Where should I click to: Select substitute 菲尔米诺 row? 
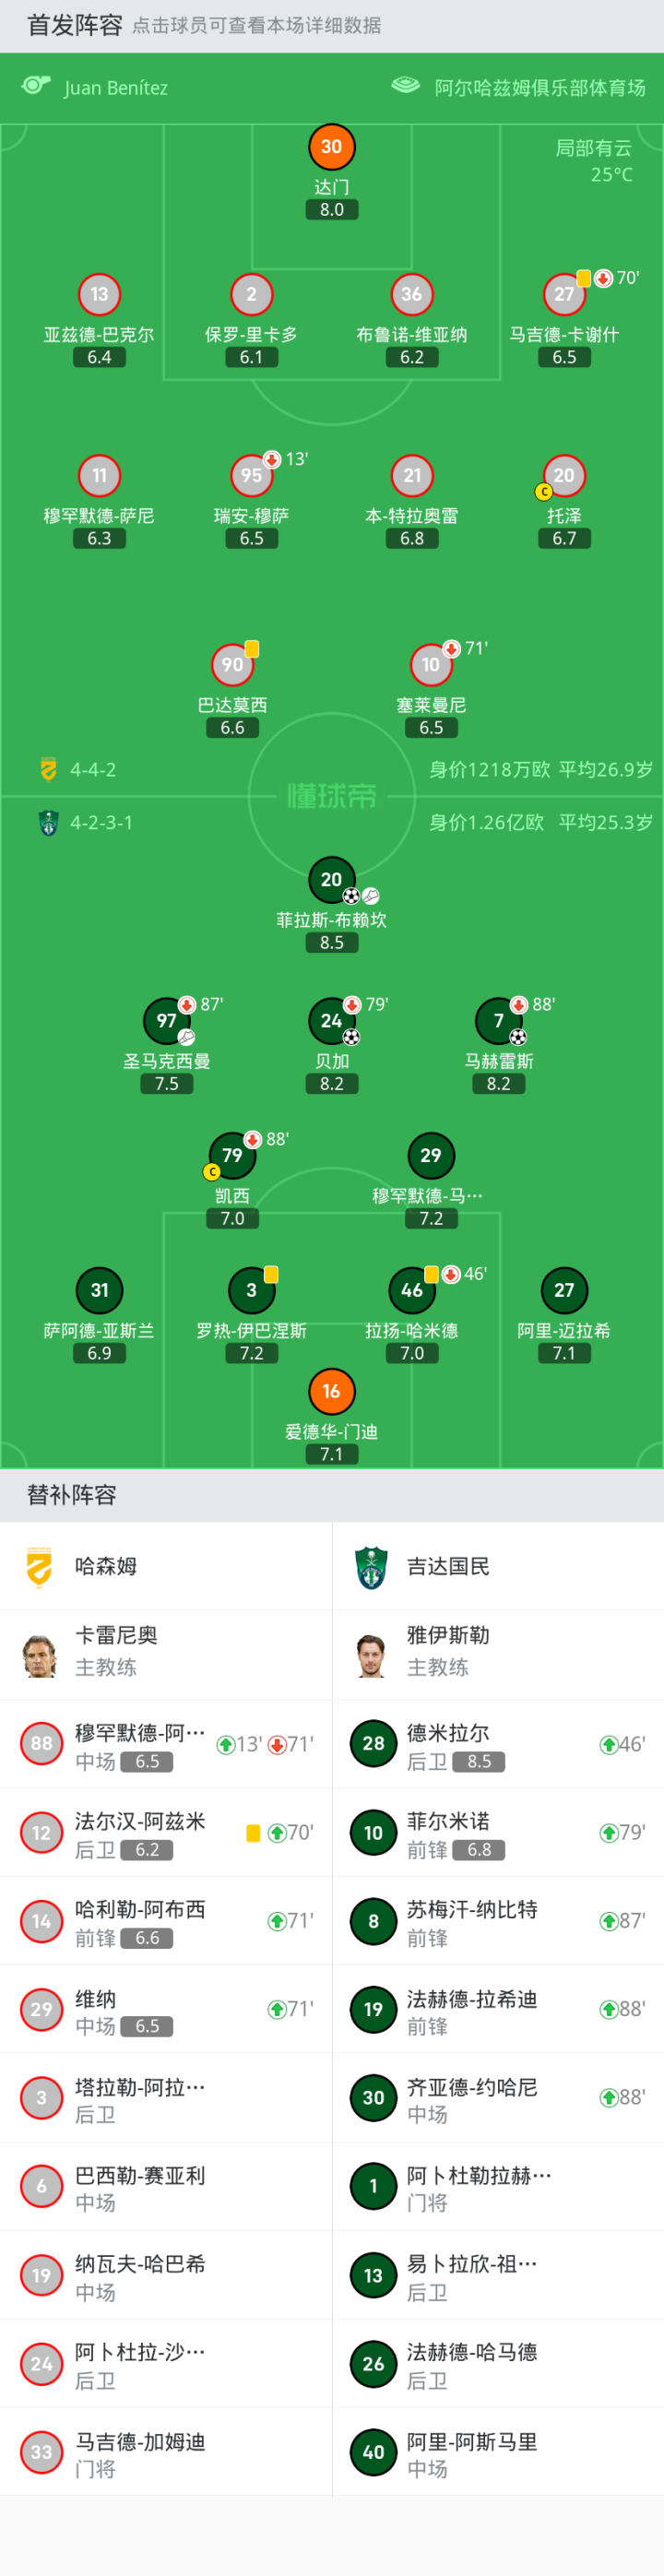pyautogui.click(x=498, y=1833)
